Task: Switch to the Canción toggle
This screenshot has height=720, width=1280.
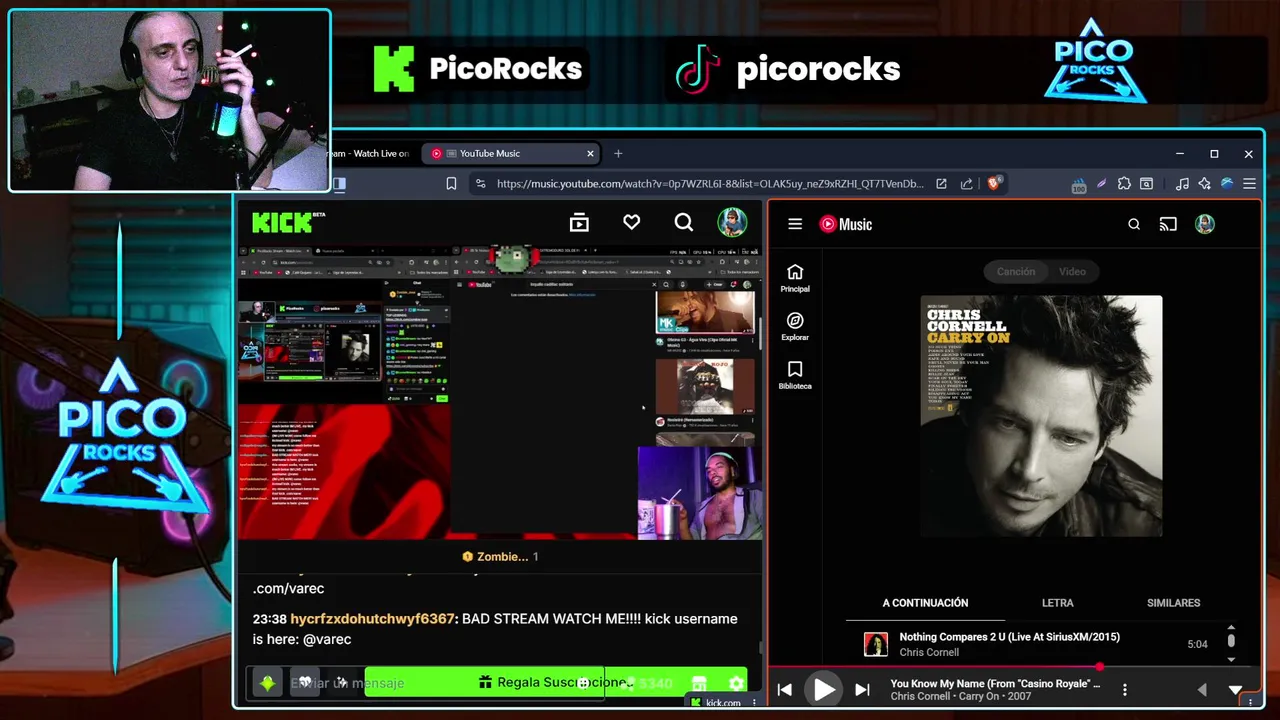Action: (1015, 271)
